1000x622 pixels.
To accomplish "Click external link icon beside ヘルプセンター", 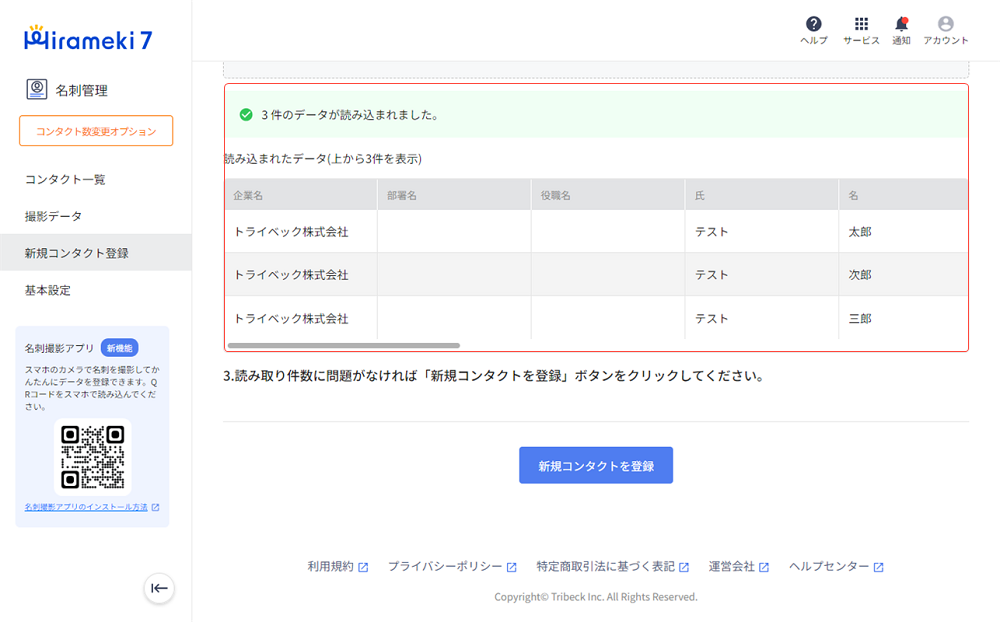I will (878, 567).
